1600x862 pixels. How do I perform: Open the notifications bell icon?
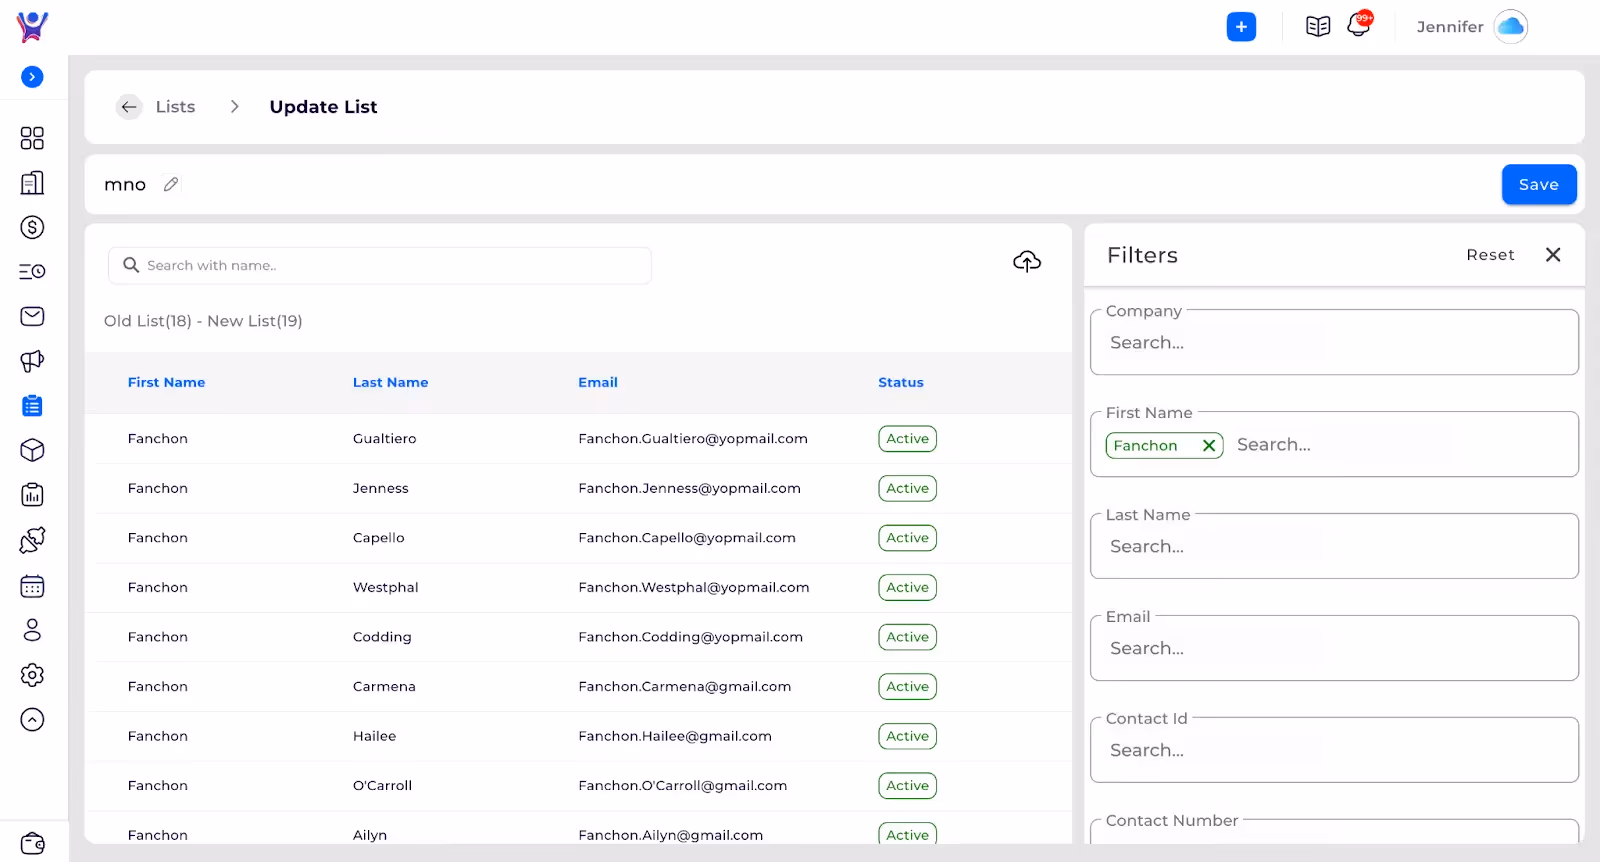(1359, 25)
